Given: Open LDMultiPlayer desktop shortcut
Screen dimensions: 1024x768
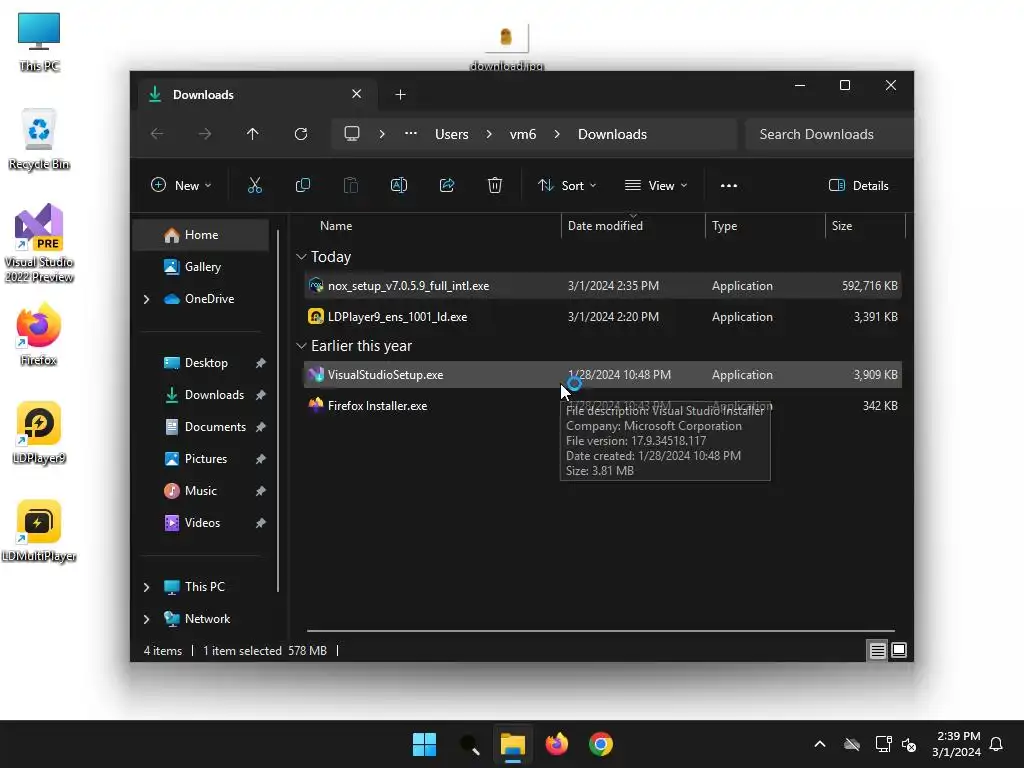Looking at the screenshot, I should (x=39, y=530).
